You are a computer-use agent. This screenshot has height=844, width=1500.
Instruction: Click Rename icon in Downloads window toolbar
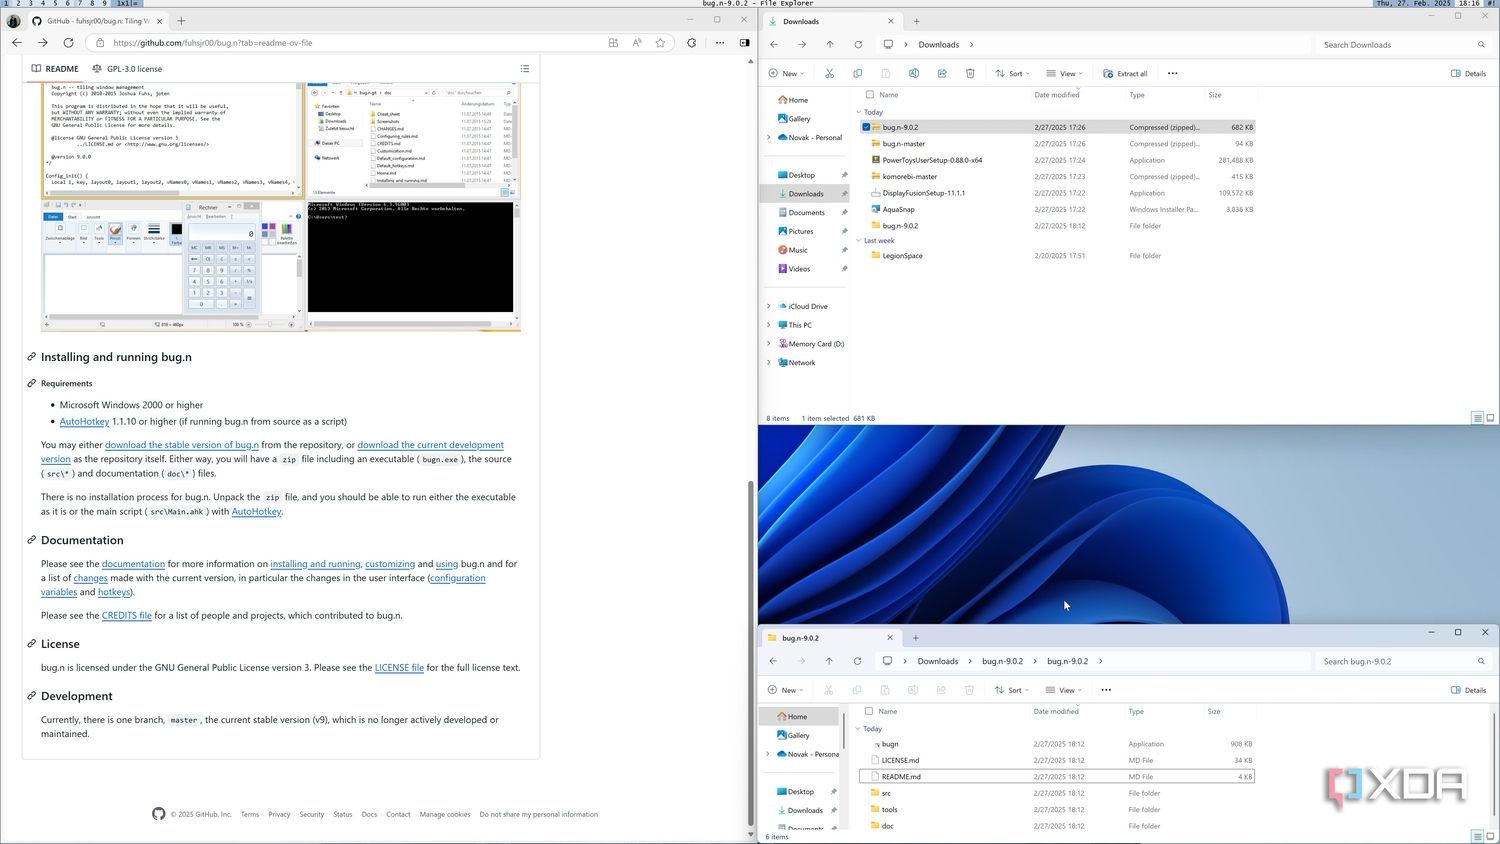(914, 73)
